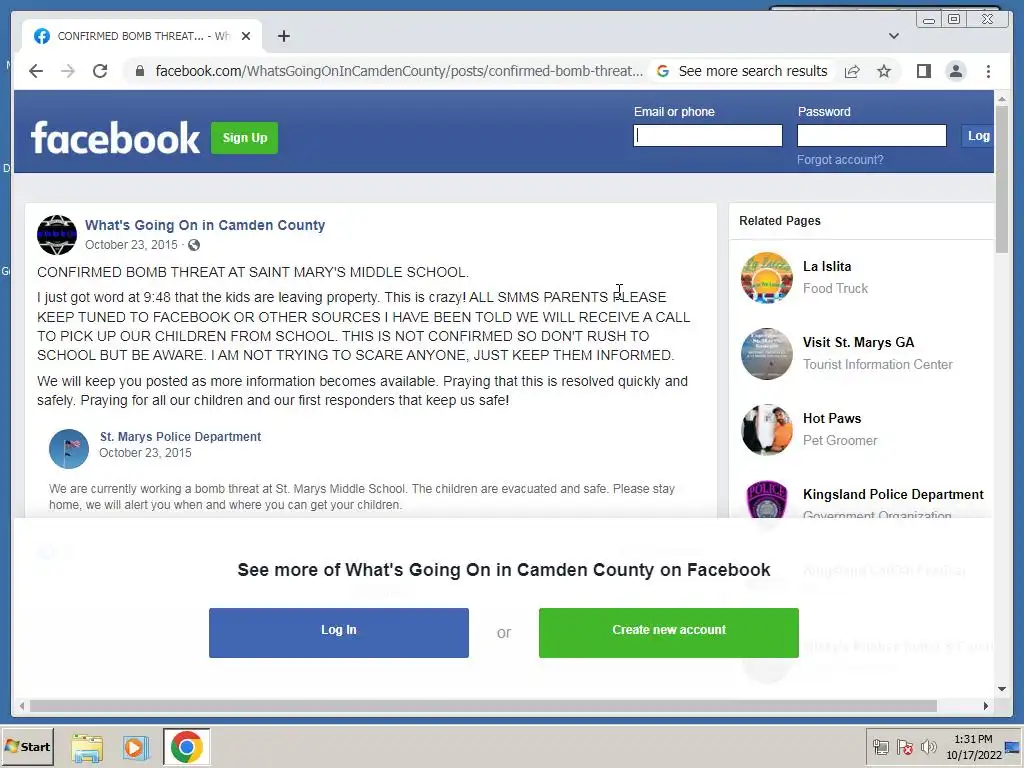1024x768 pixels.
Task: Open What's Going On in Camden County page
Action: [x=205, y=225]
